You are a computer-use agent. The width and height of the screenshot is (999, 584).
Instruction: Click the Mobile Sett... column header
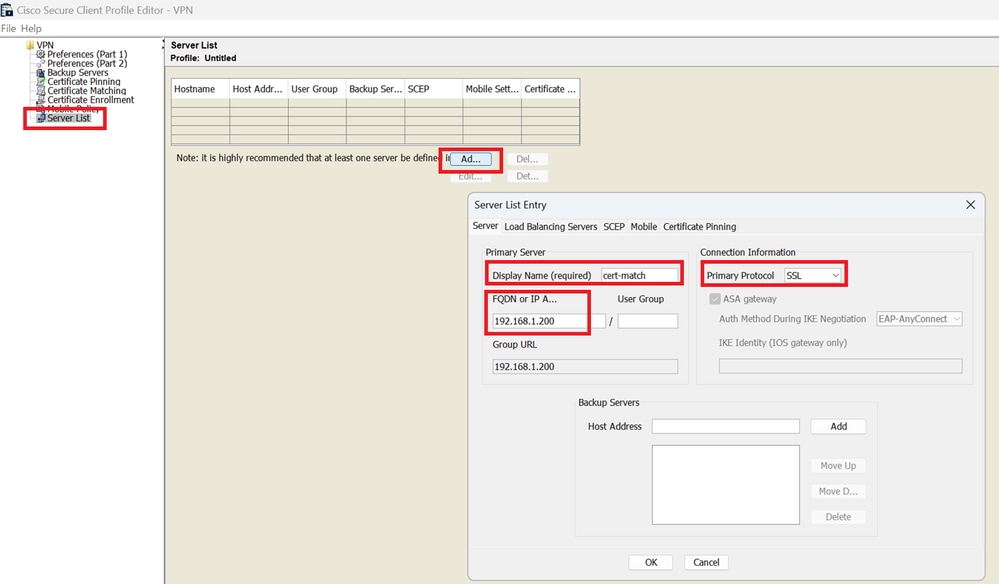click(x=492, y=89)
